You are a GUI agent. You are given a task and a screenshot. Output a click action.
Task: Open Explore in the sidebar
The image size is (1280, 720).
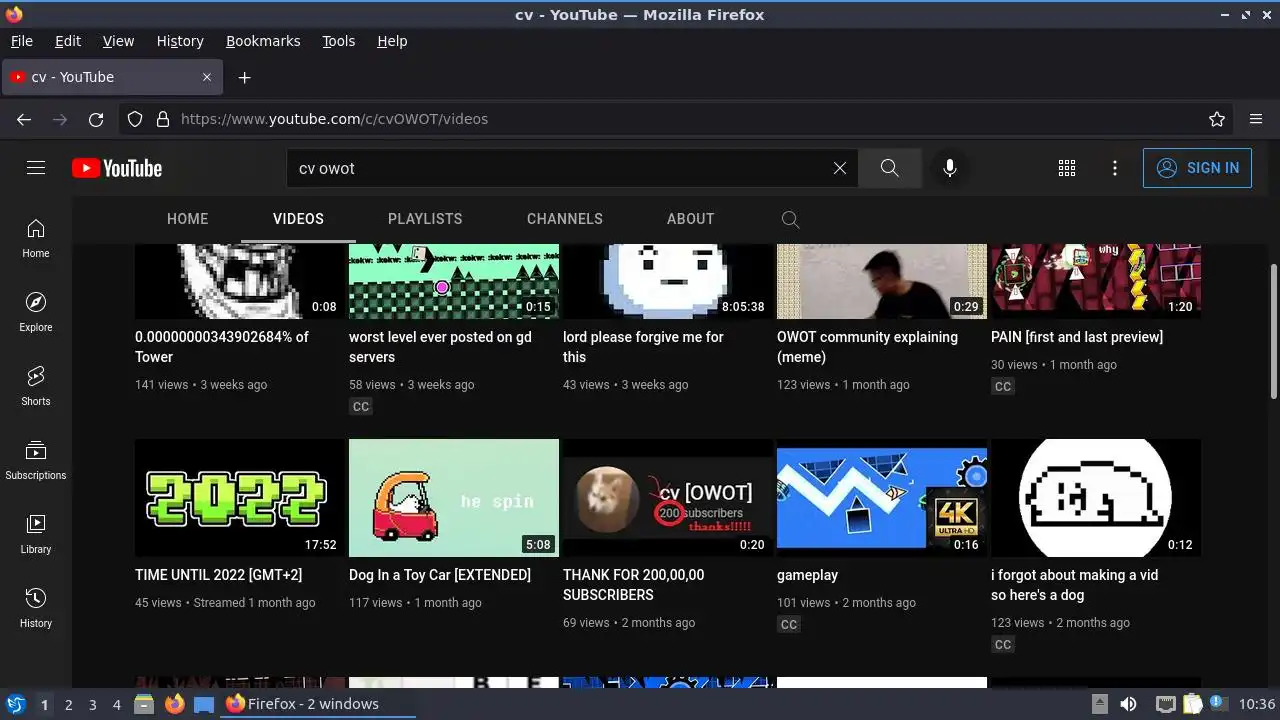tap(36, 313)
